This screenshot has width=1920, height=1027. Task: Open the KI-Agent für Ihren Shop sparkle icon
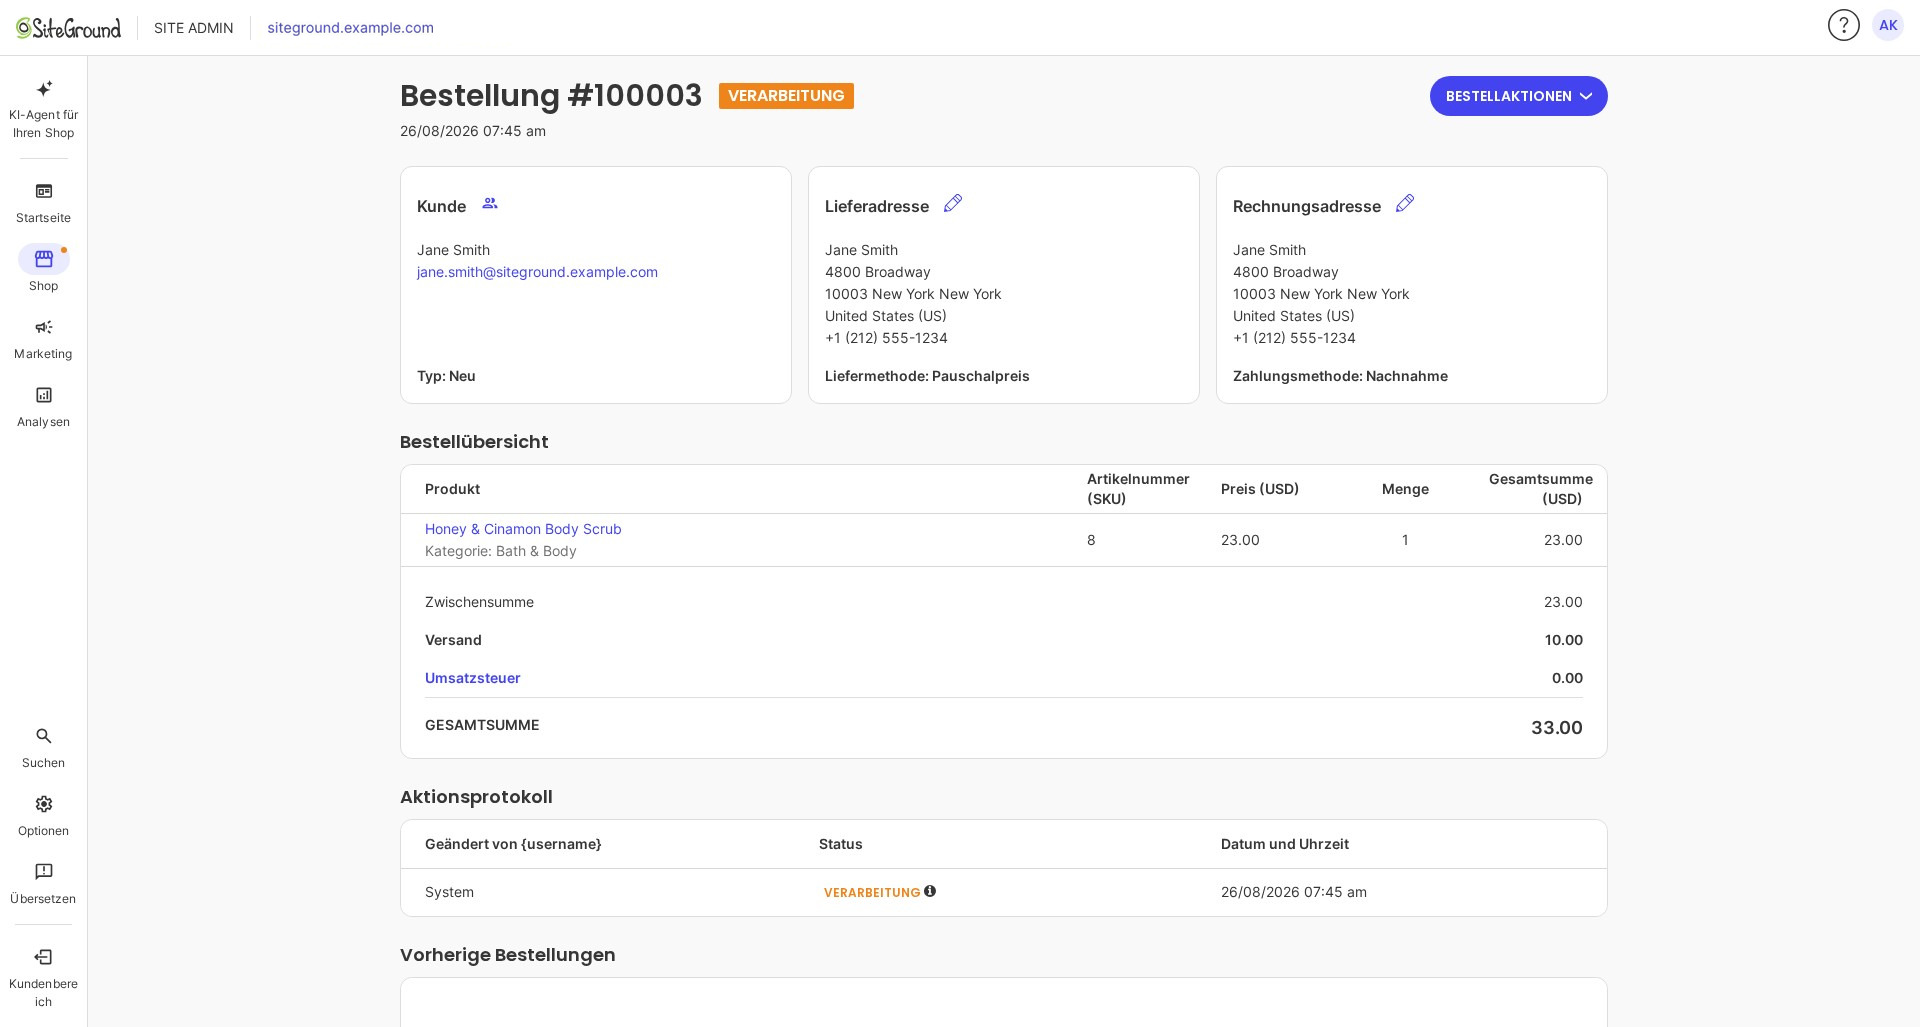[x=44, y=88]
